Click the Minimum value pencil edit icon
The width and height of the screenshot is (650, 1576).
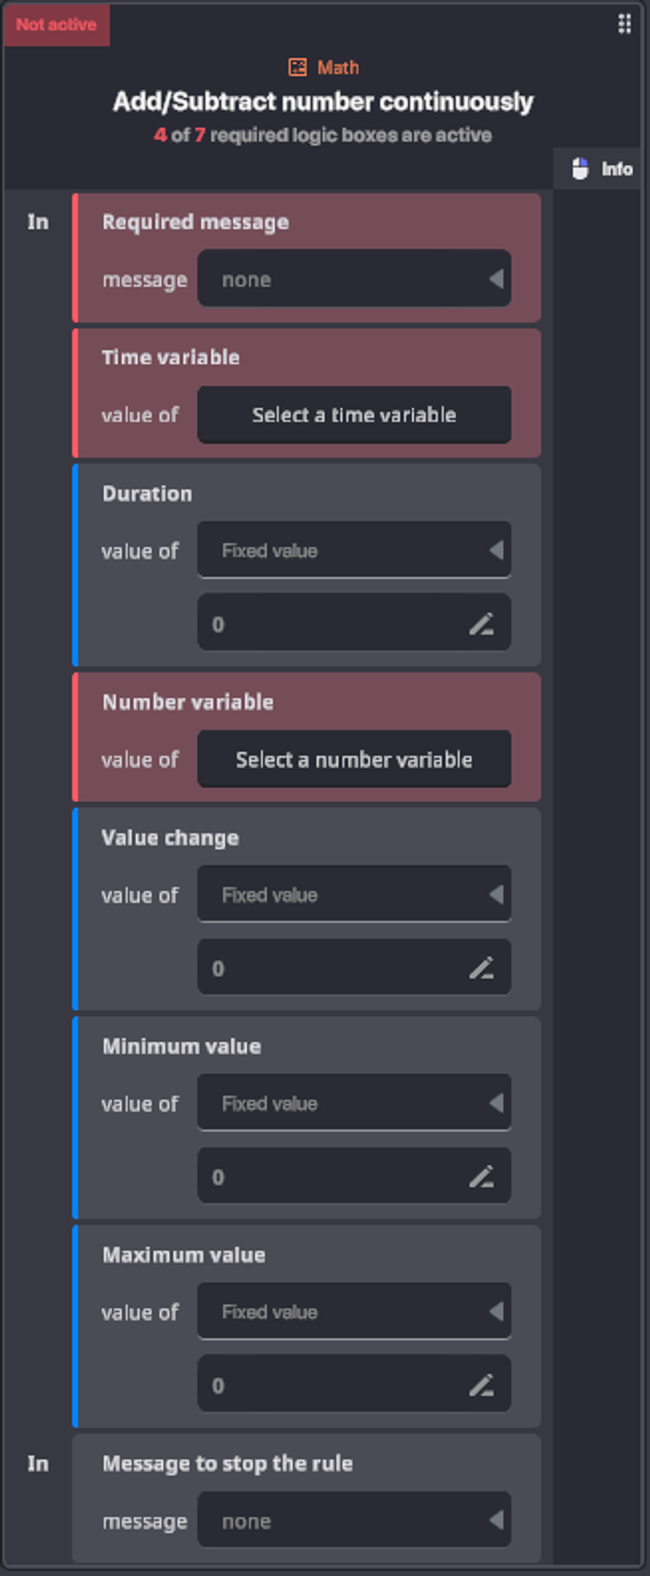coord(481,1177)
